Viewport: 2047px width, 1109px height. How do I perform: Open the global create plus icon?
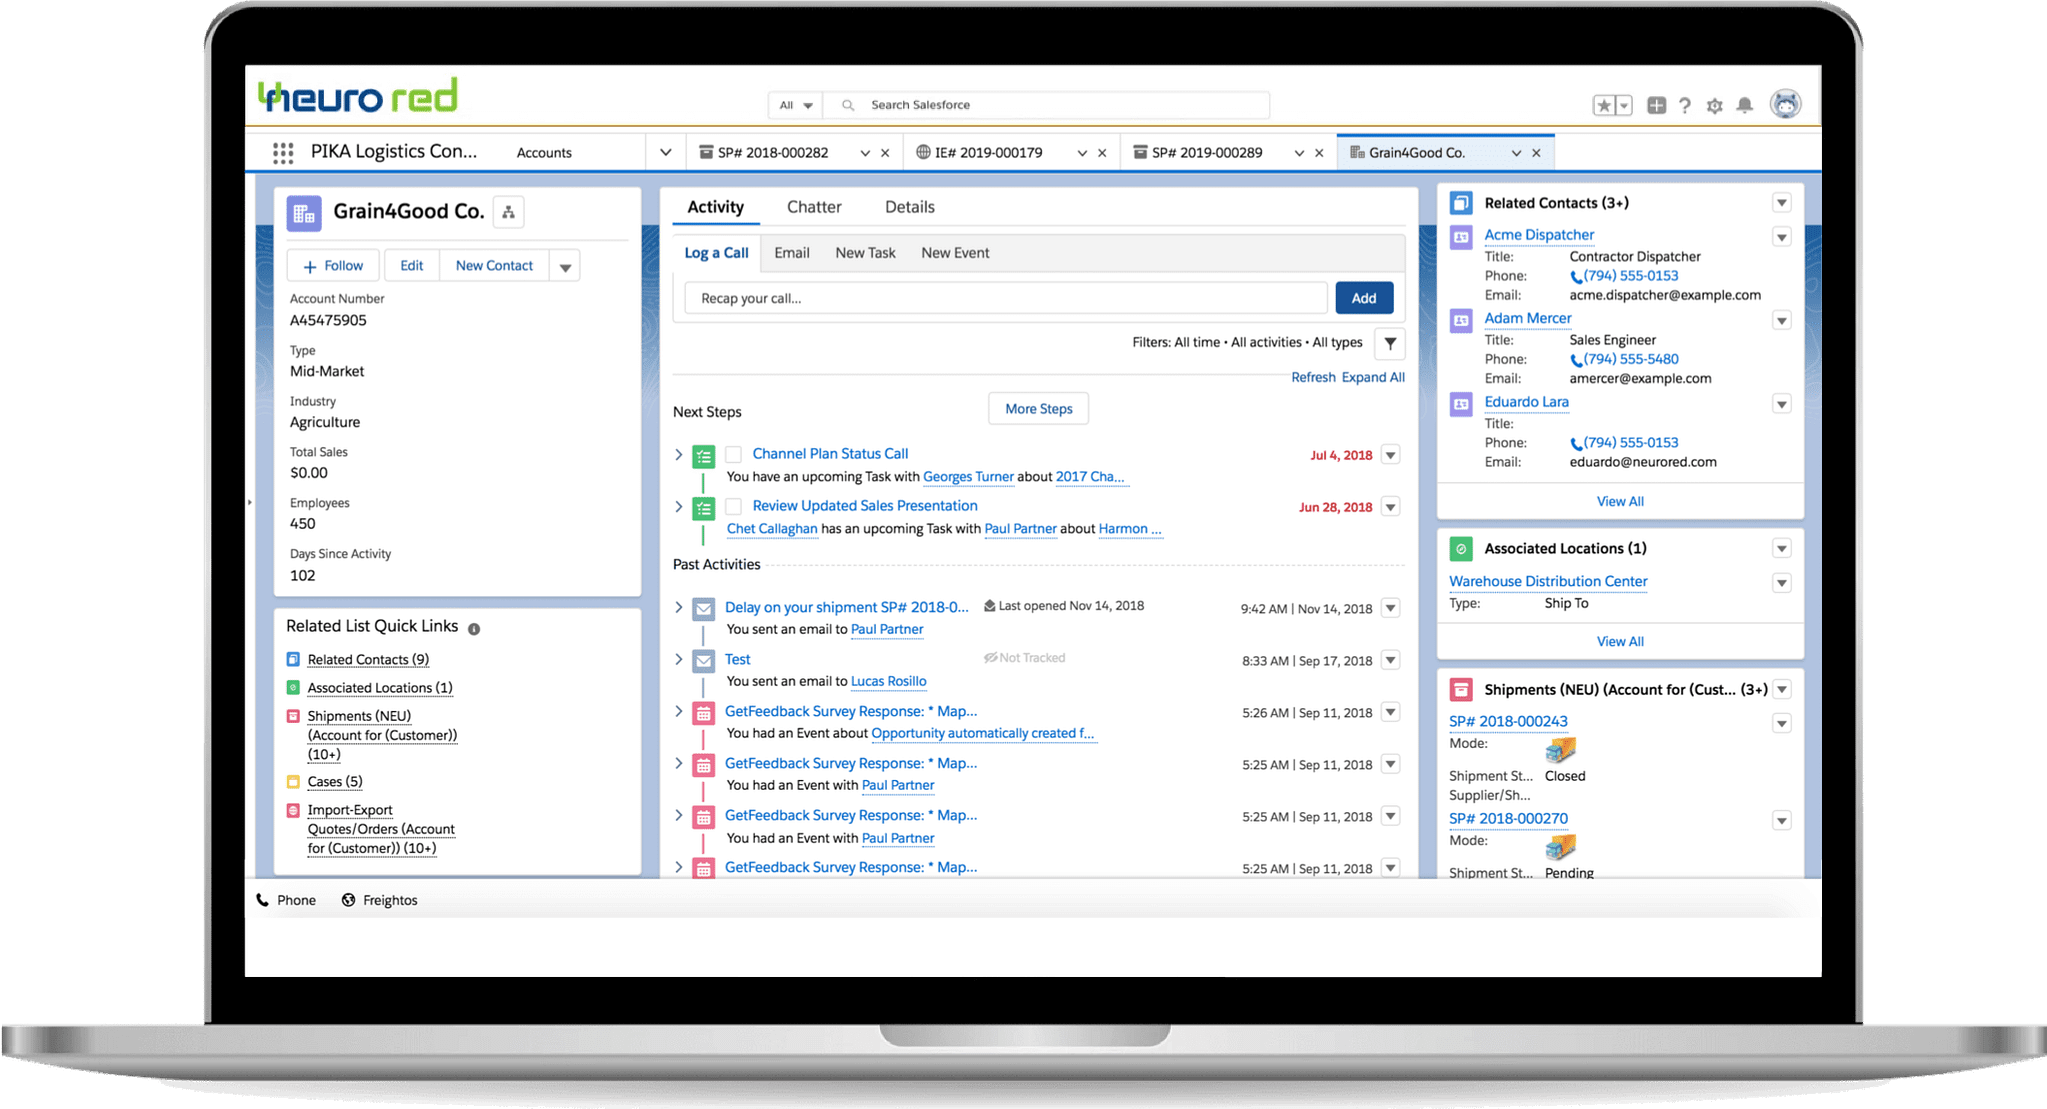pos(1656,105)
